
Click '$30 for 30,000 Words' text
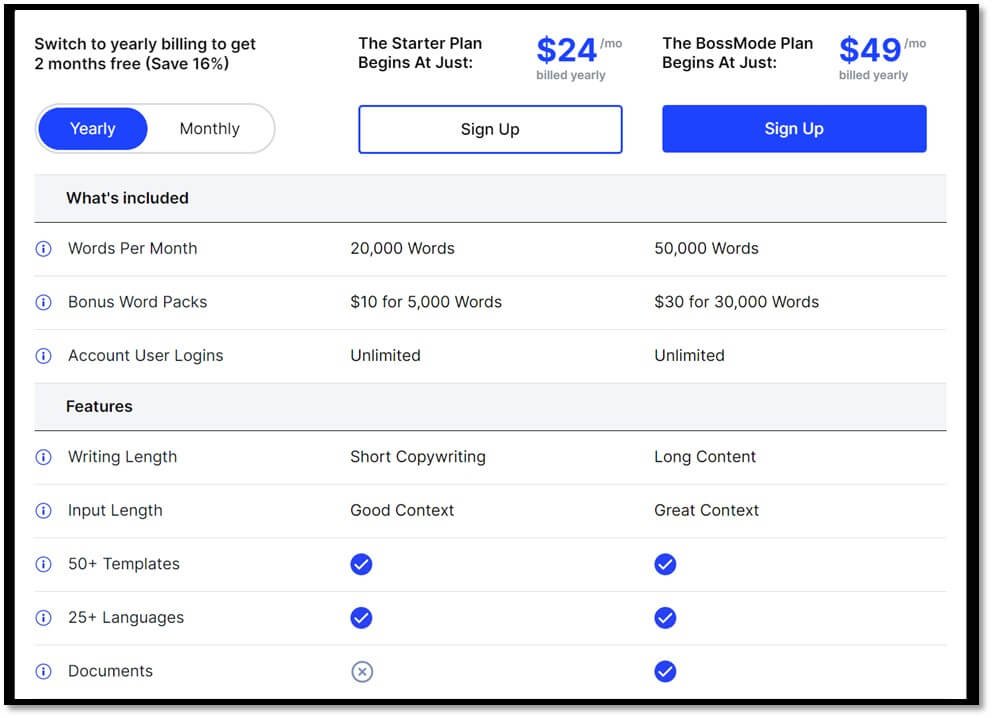pyautogui.click(x=736, y=302)
